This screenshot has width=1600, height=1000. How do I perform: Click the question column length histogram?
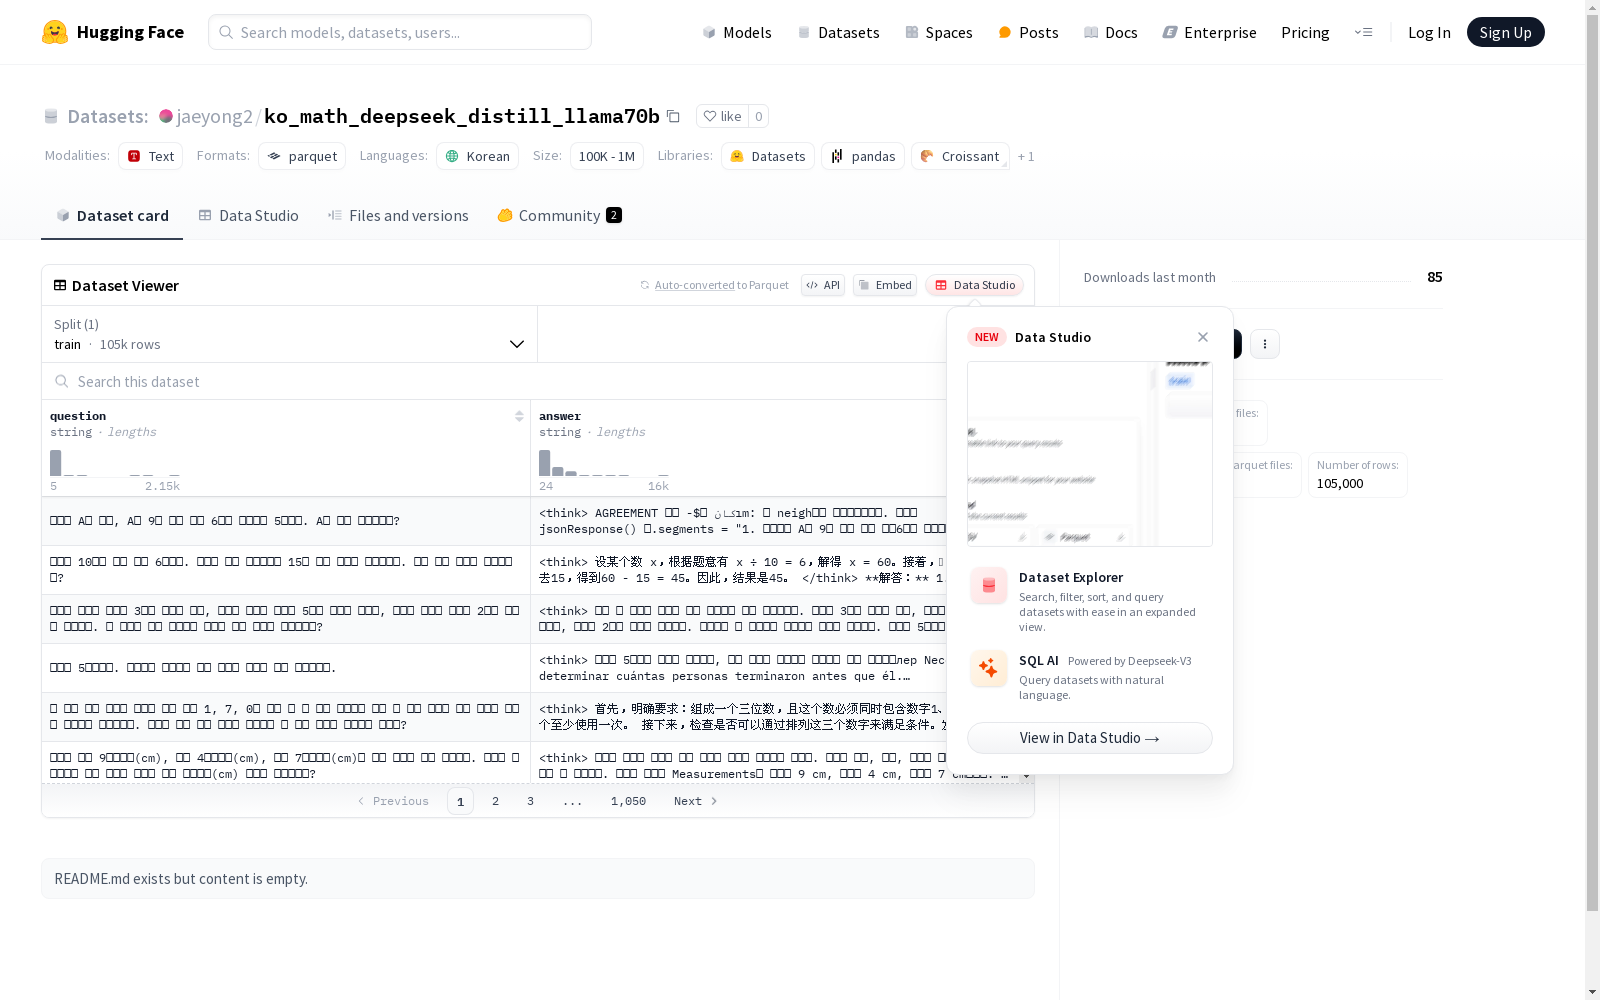tap(115, 463)
